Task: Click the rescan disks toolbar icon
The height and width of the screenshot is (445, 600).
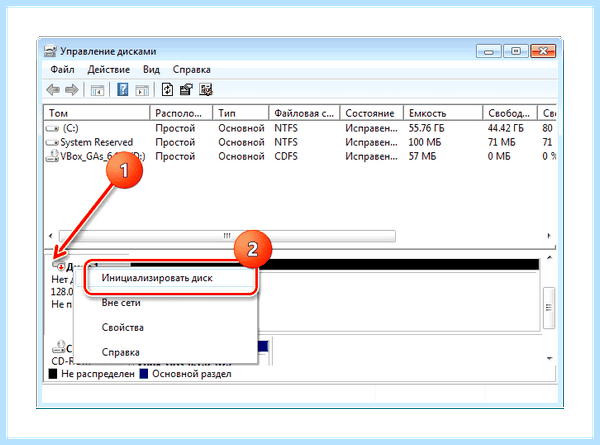Action: 186,90
